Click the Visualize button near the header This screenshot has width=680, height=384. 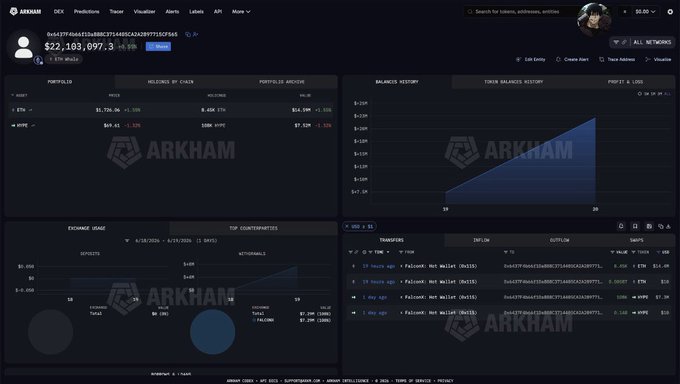click(x=658, y=59)
